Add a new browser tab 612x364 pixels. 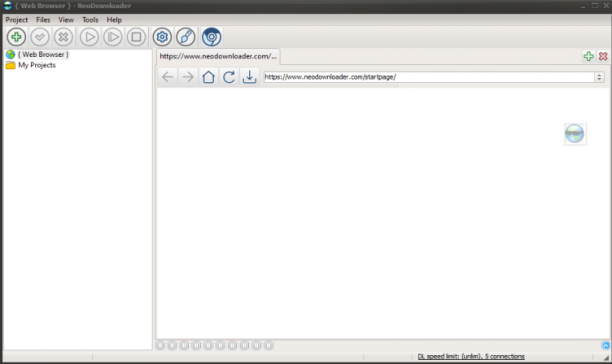[589, 56]
